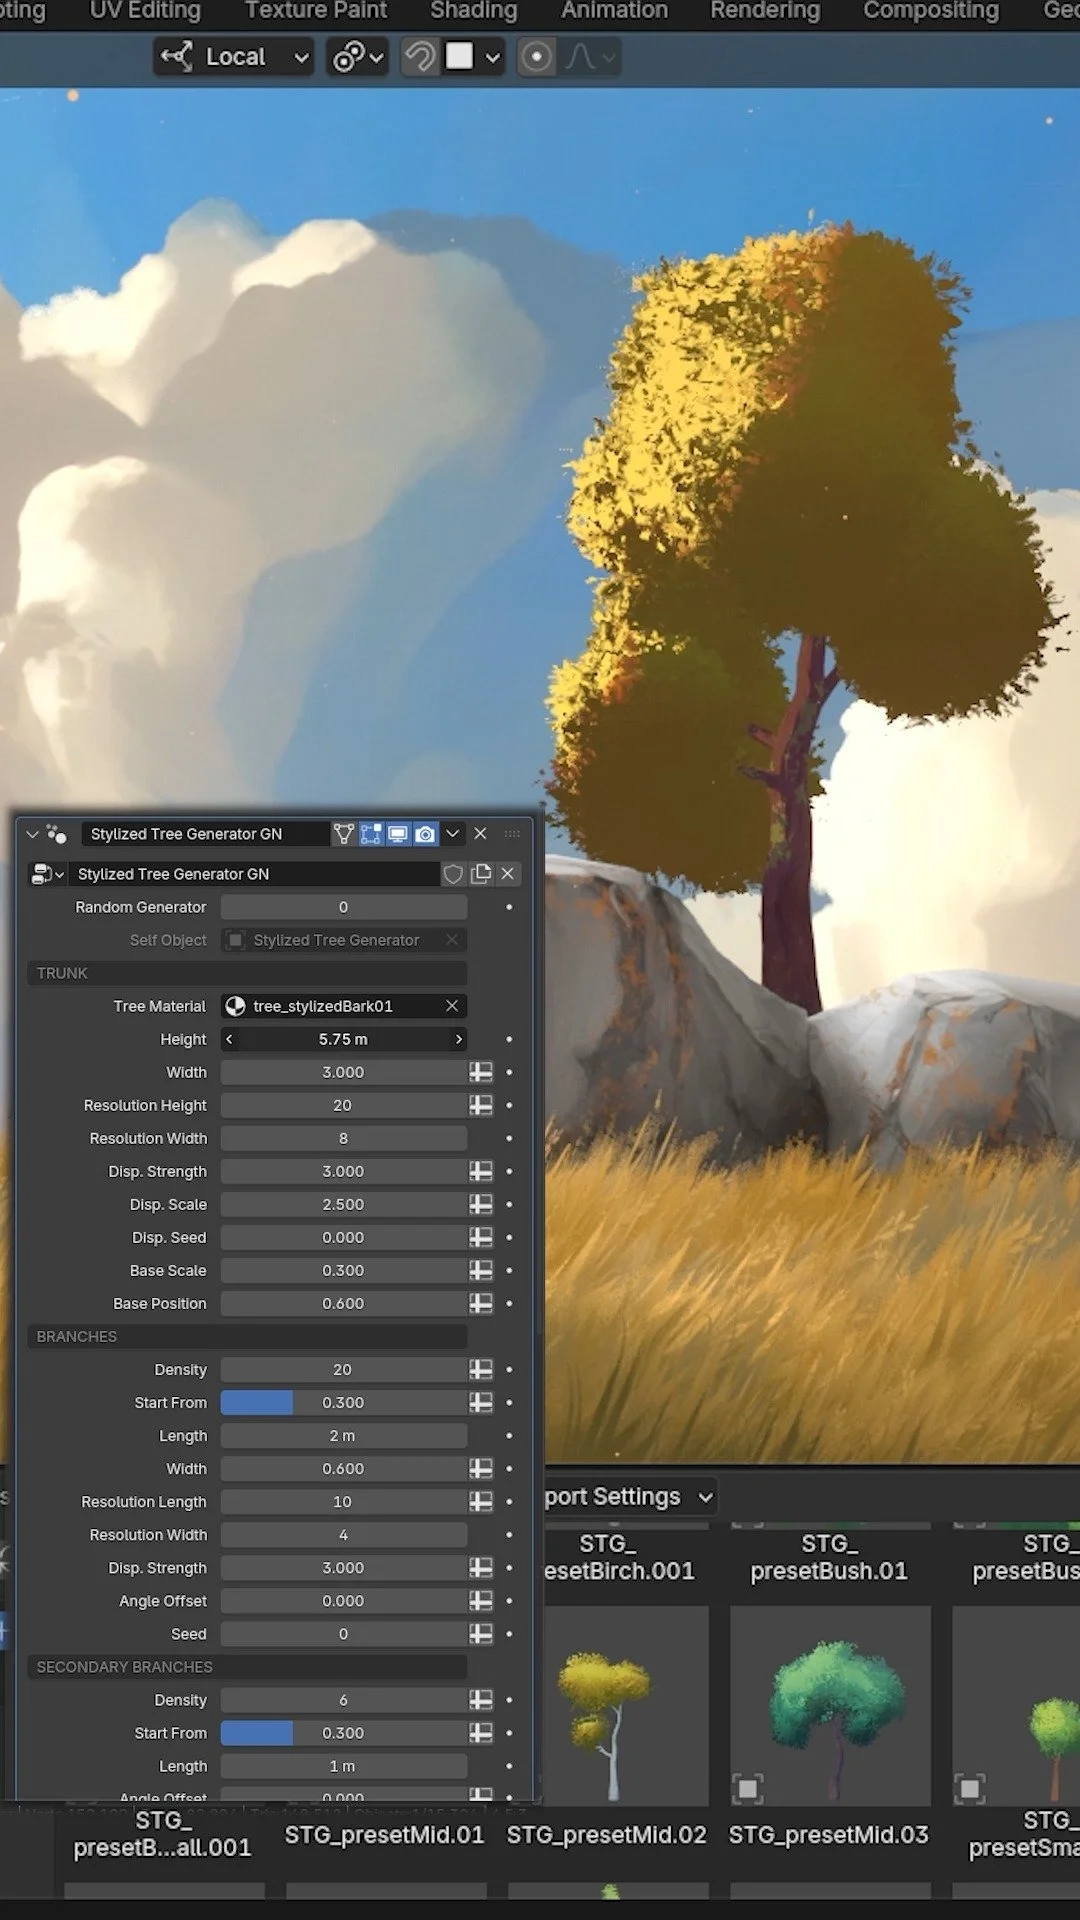The width and height of the screenshot is (1080, 1920).
Task: Decrease trunk Height with left arrow
Action: (229, 1039)
